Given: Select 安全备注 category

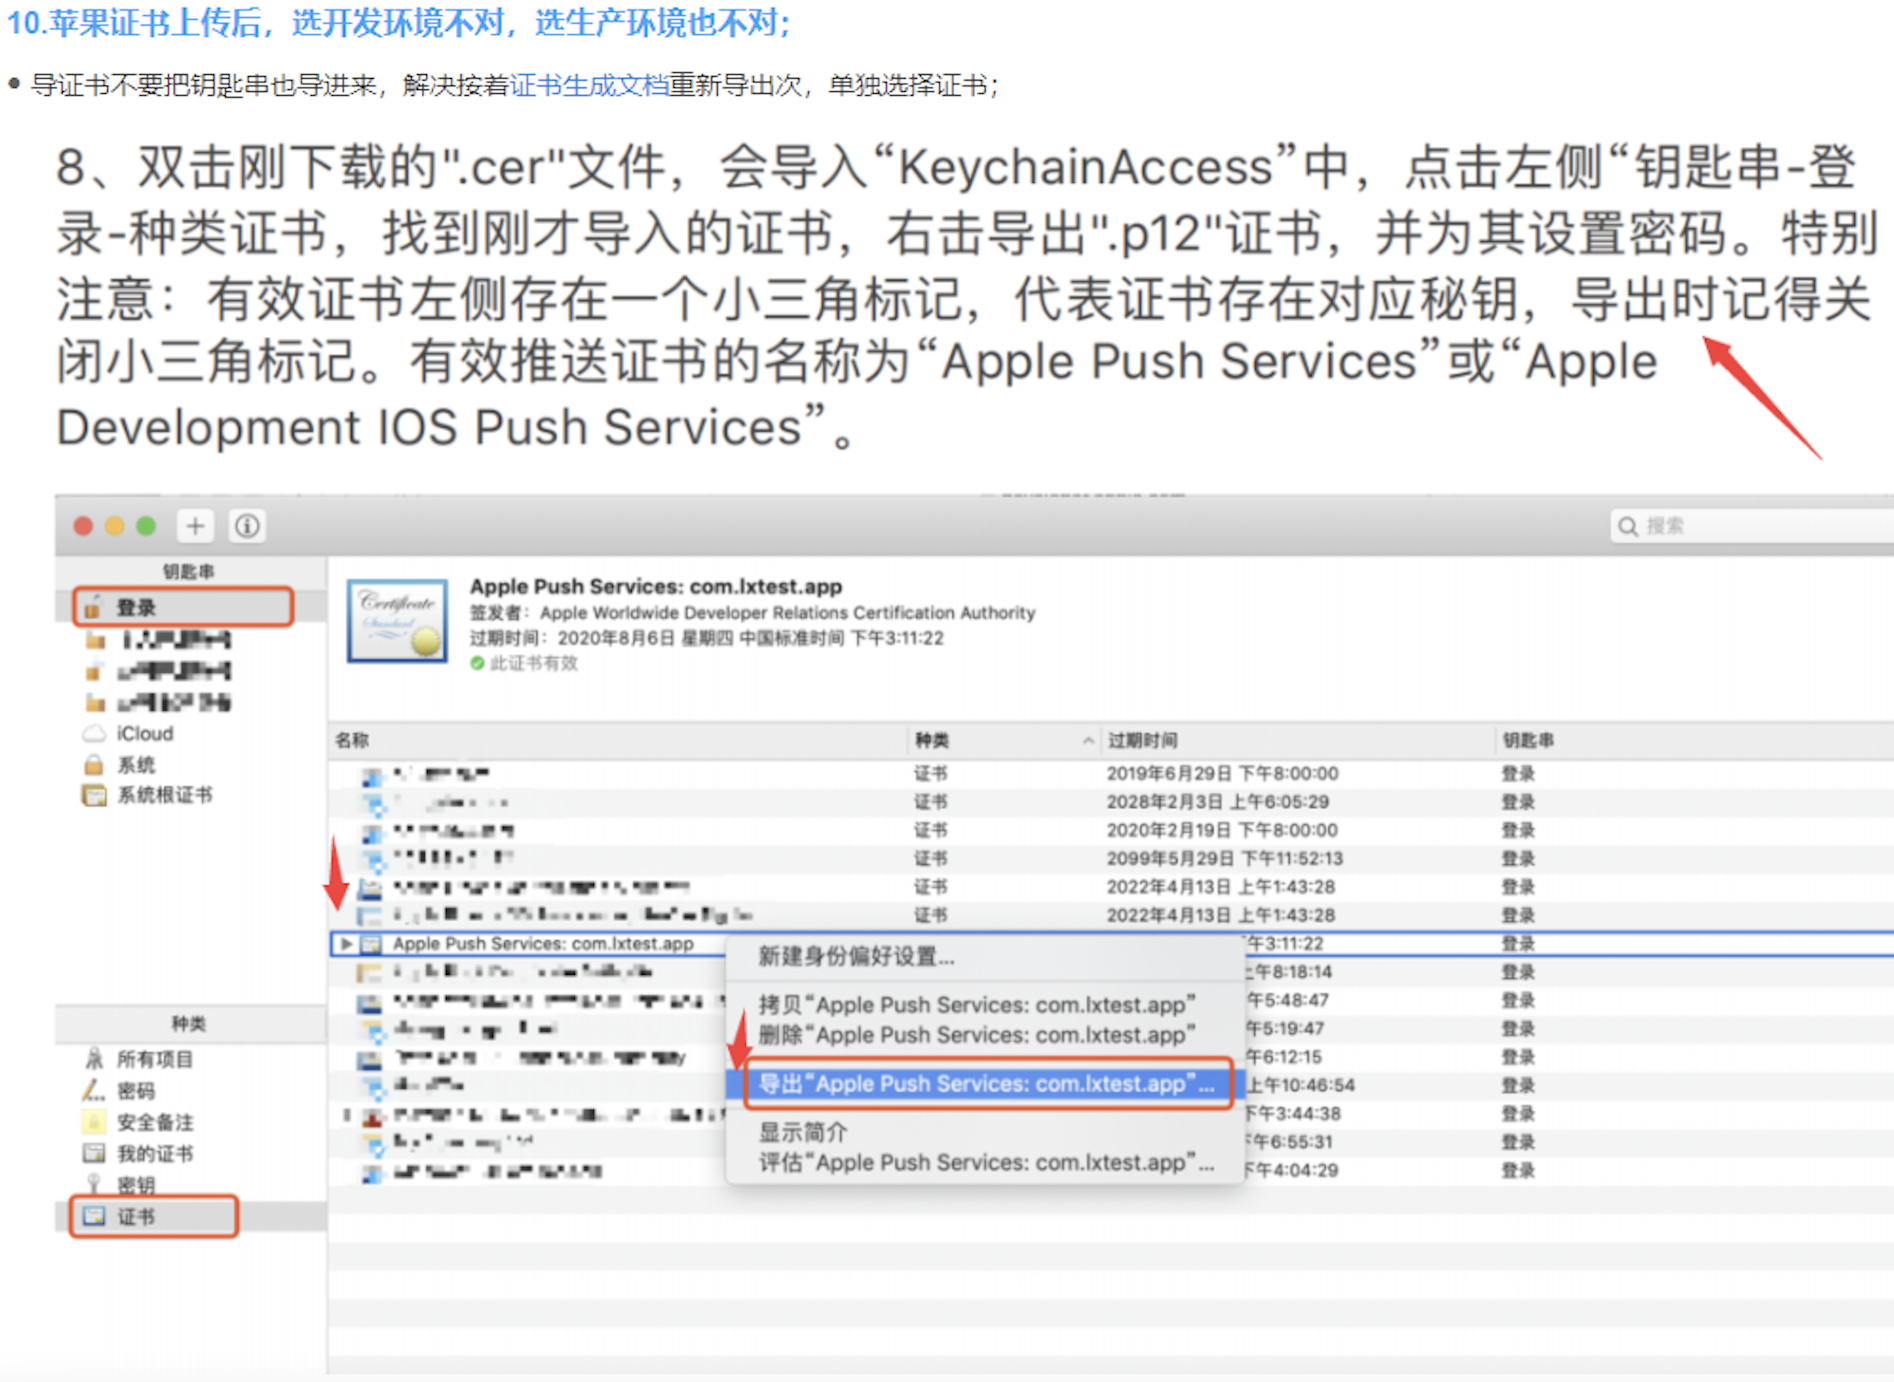Looking at the screenshot, I should (154, 1122).
